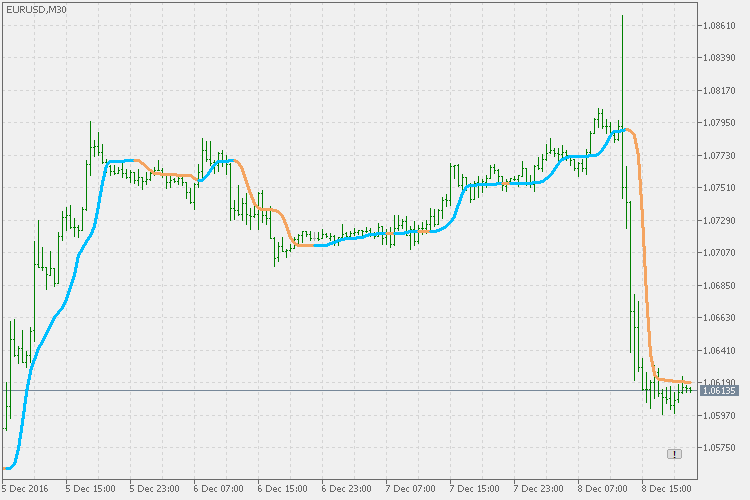The image size is (750, 500).
Task: Click the 8 Dec 15:00 time label
Action: pos(666,489)
